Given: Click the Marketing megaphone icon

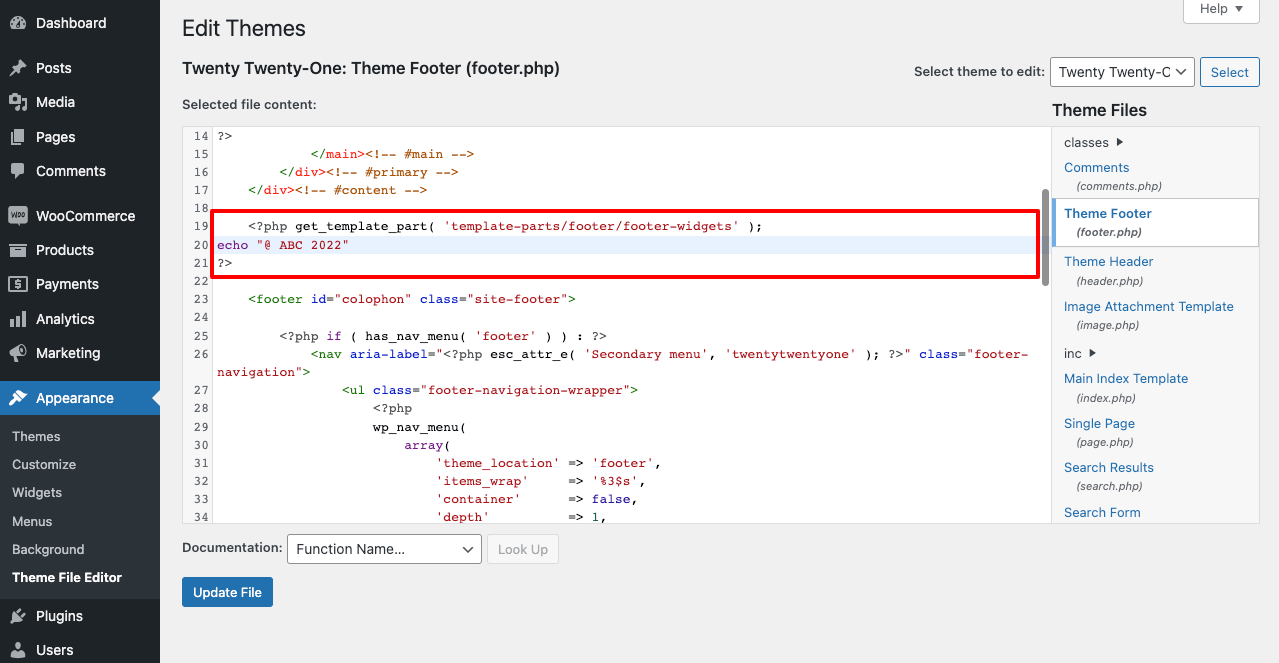Looking at the screenshot, I should click(18, 353).
